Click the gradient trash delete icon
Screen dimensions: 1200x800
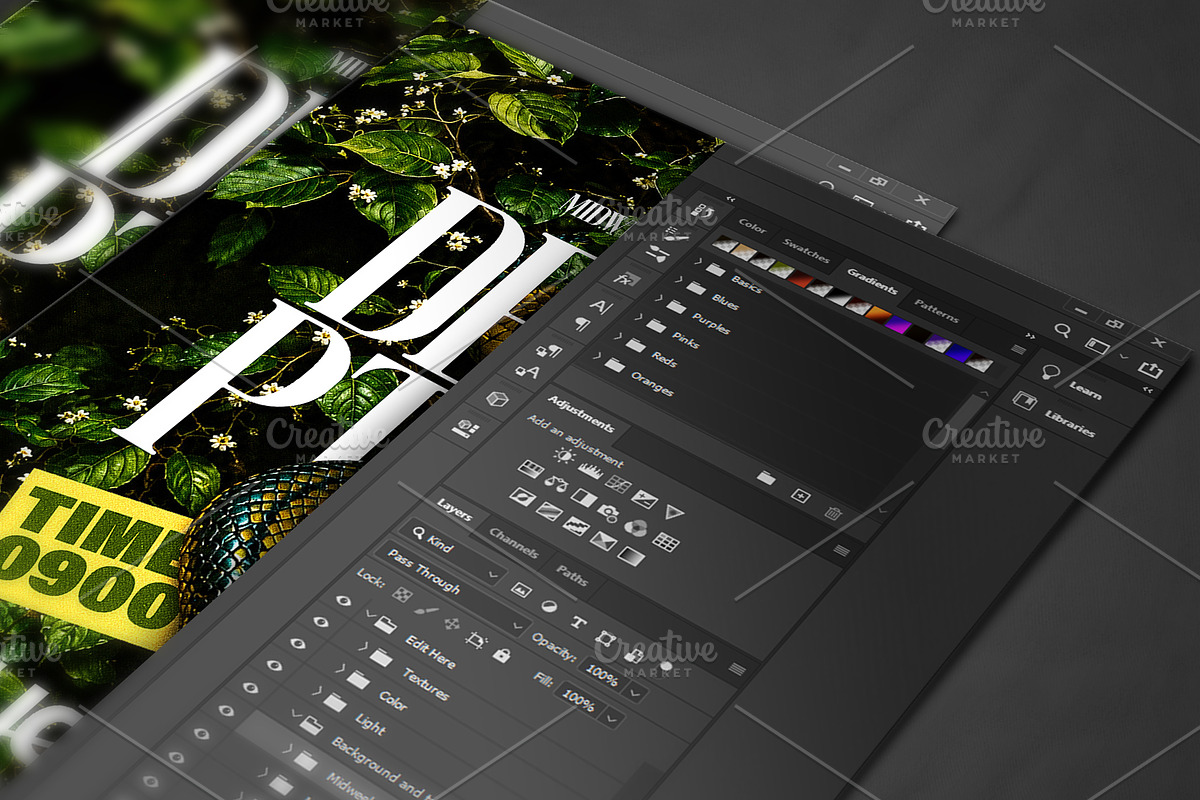[x=832, y=513]
